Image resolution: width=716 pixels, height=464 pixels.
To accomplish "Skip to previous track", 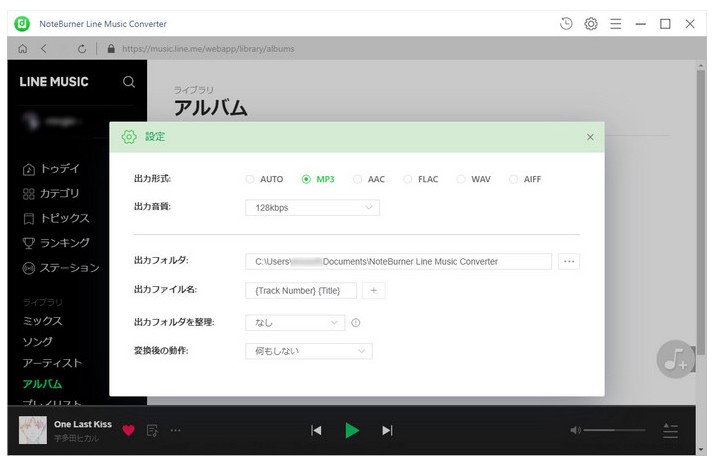I will click(x=316, y=430).
